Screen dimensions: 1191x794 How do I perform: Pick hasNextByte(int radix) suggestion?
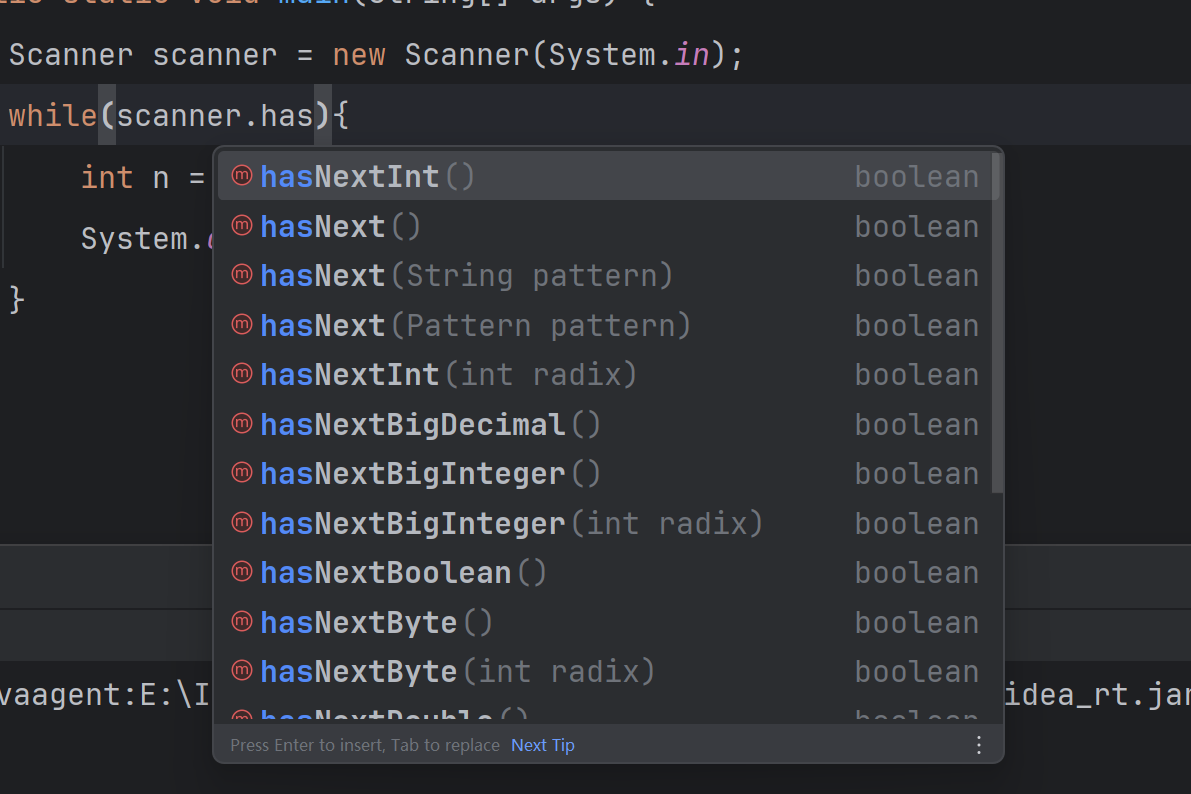[x=608, y=672]
